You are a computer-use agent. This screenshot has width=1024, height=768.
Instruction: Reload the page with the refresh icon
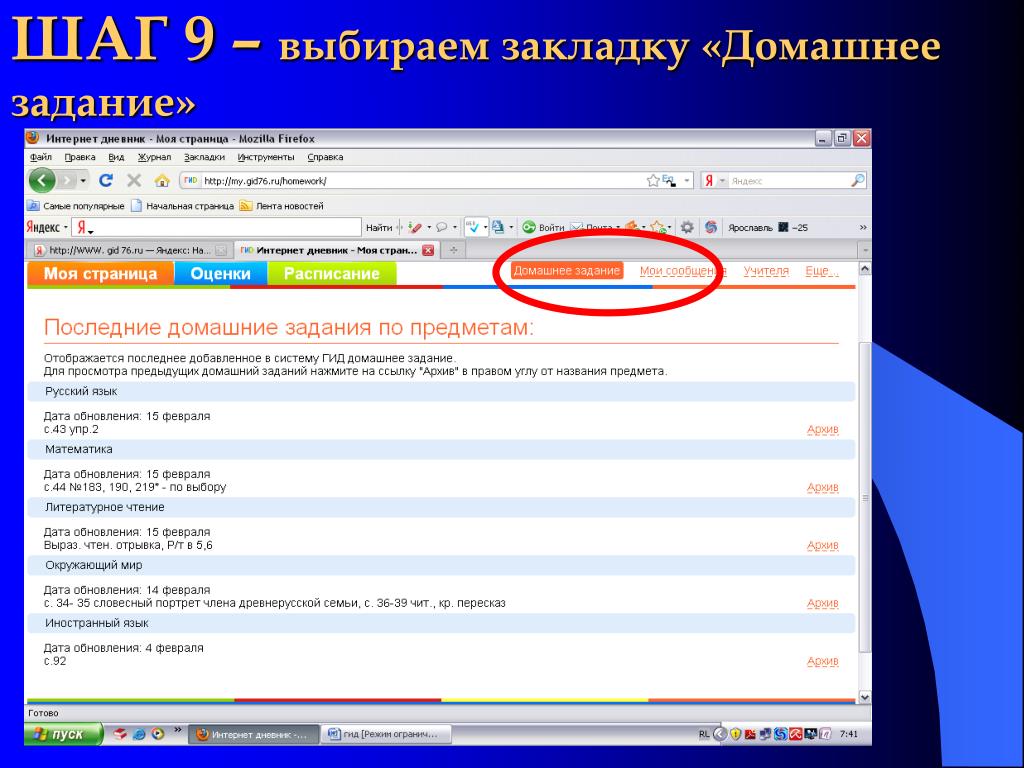[x=106, y=180]
